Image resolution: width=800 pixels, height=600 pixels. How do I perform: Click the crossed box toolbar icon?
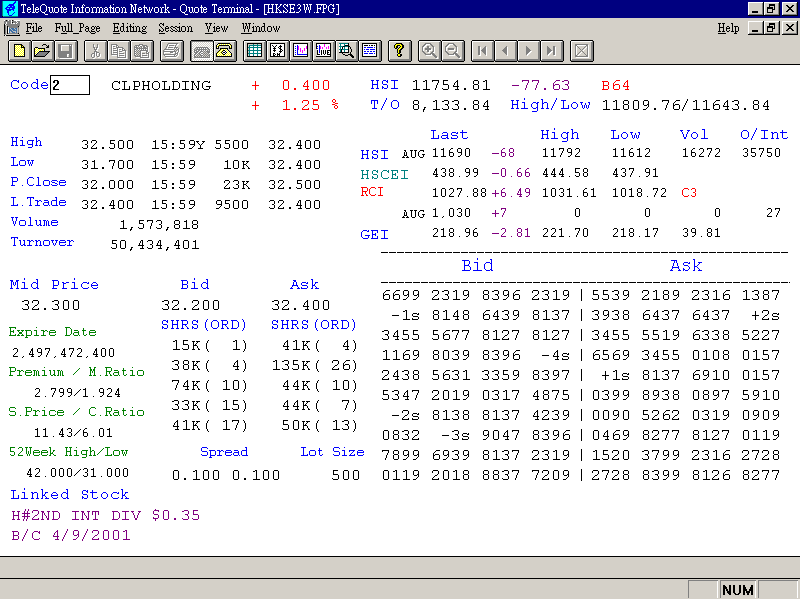coord(581,51)
